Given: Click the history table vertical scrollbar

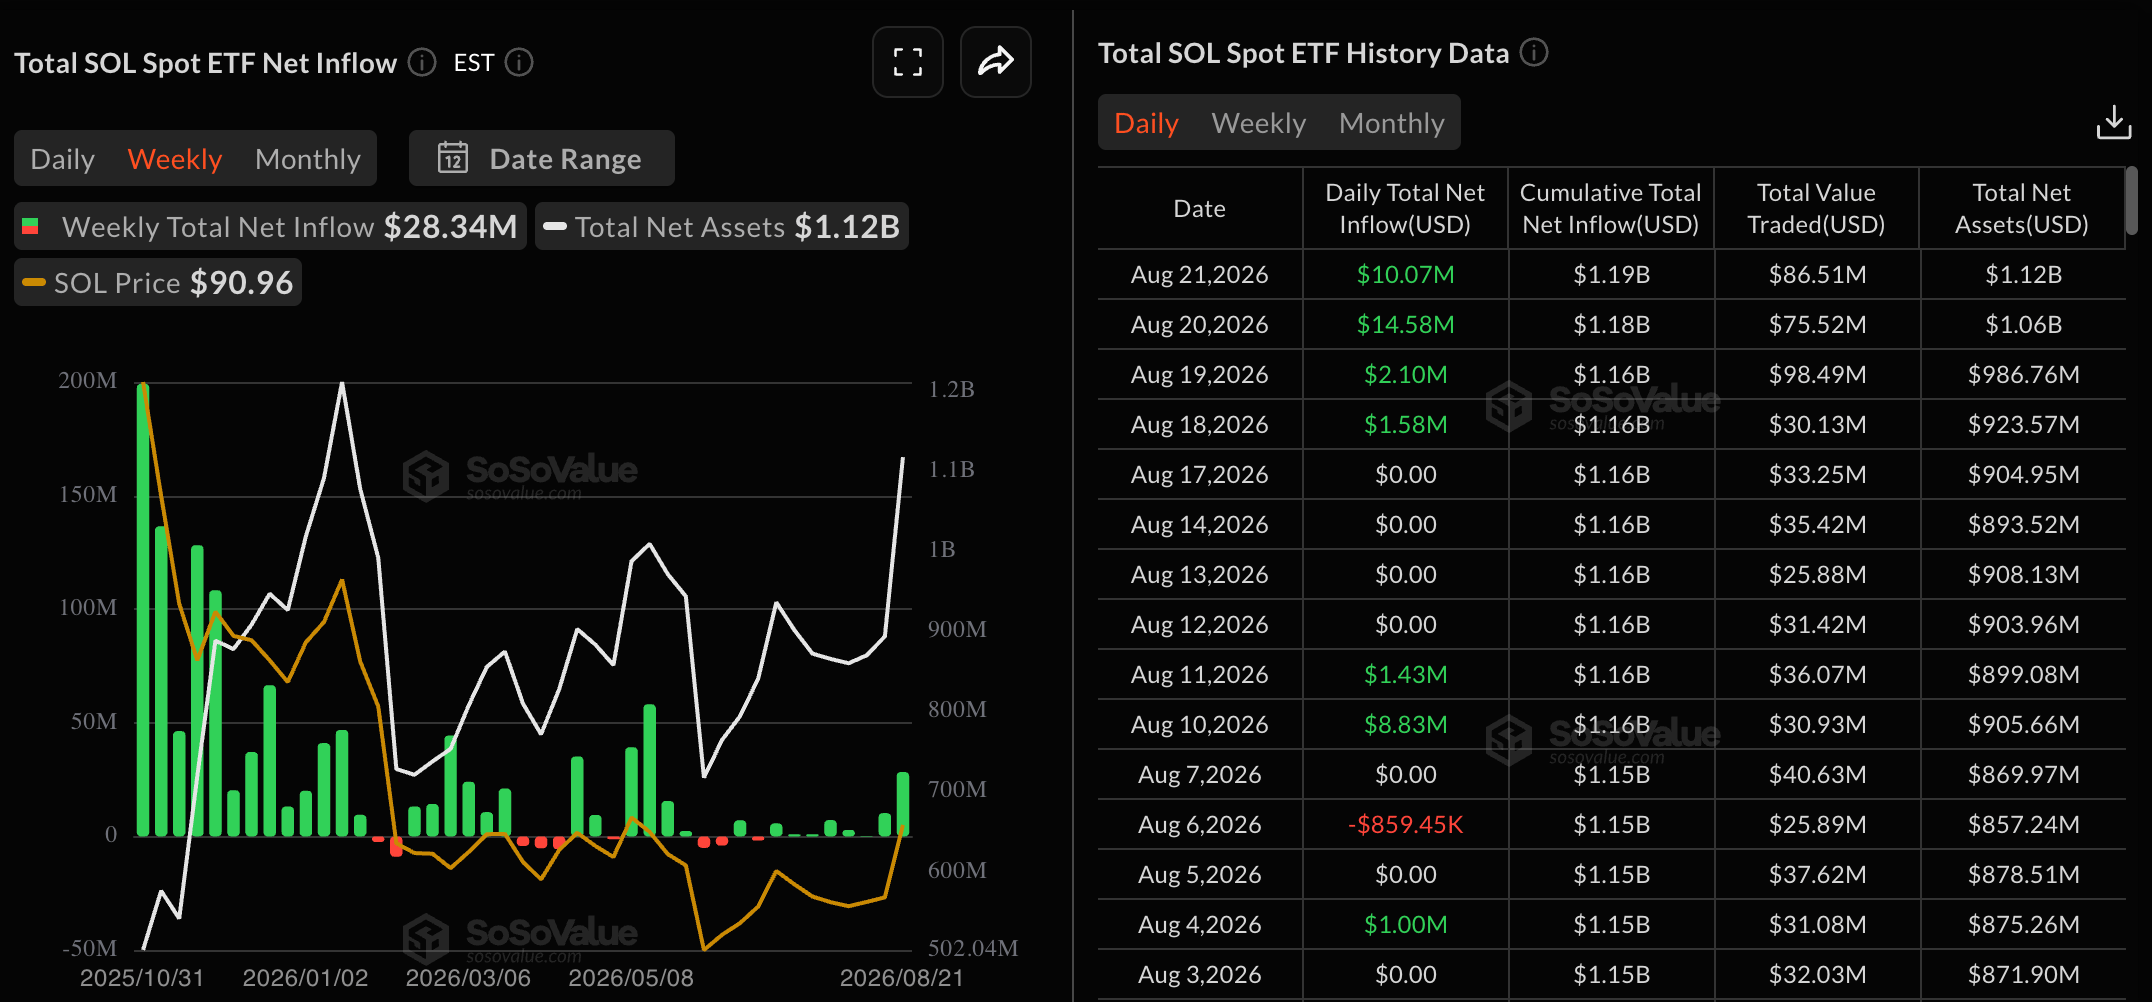Looking at the screenshot, I should (x=2131, y=201).
